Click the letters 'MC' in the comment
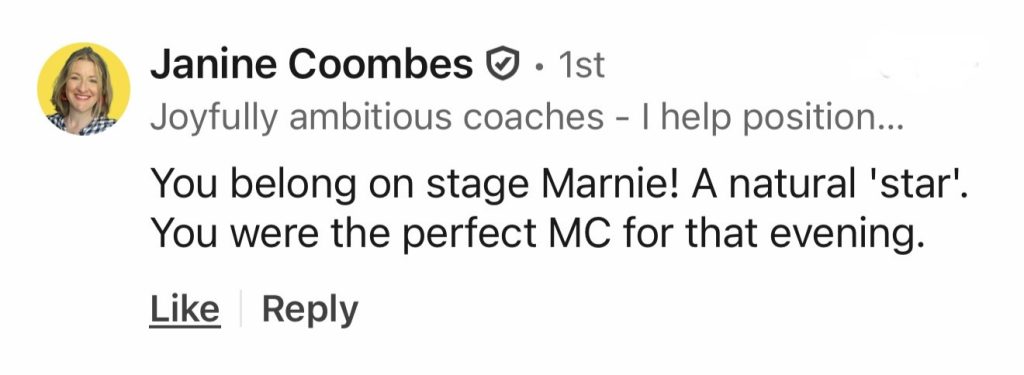Image resolution: width=1024 pixels, height=375 pixels. [581, 235]
